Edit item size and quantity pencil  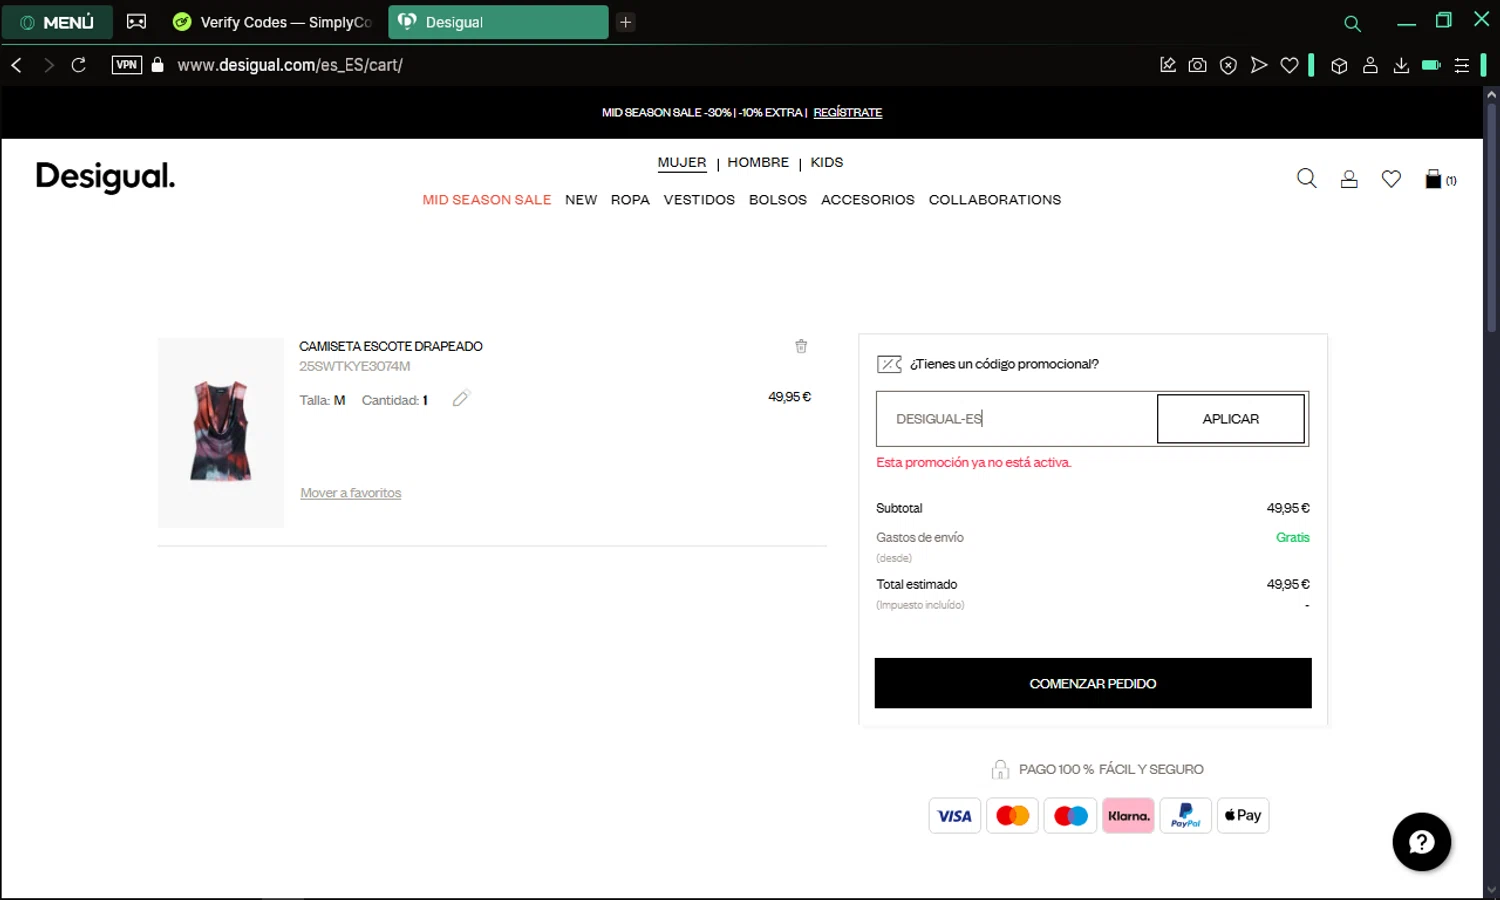[x=461, y=399]
